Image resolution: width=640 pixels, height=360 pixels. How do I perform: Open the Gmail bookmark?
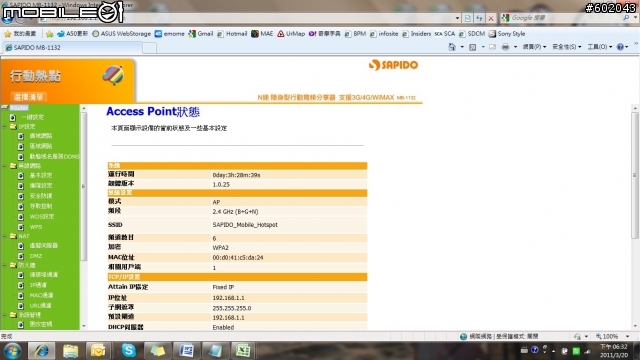click(x=201, y=34)
